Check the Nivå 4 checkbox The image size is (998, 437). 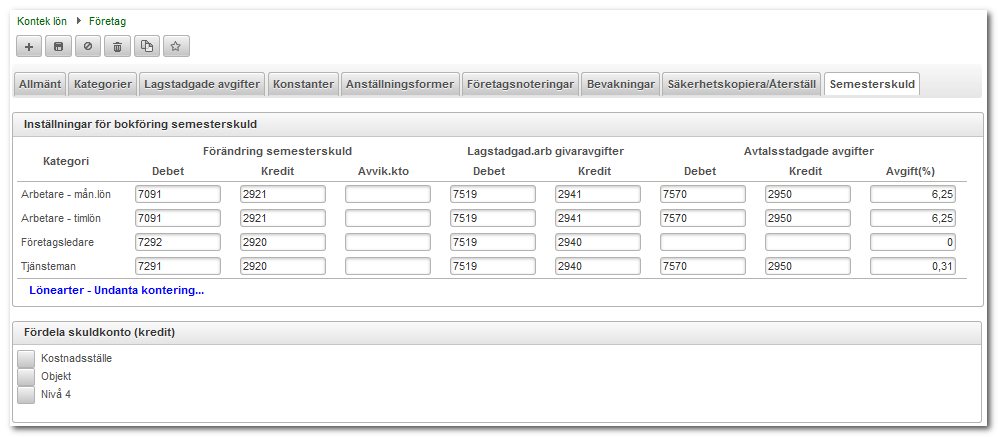[x=26, y=395]
